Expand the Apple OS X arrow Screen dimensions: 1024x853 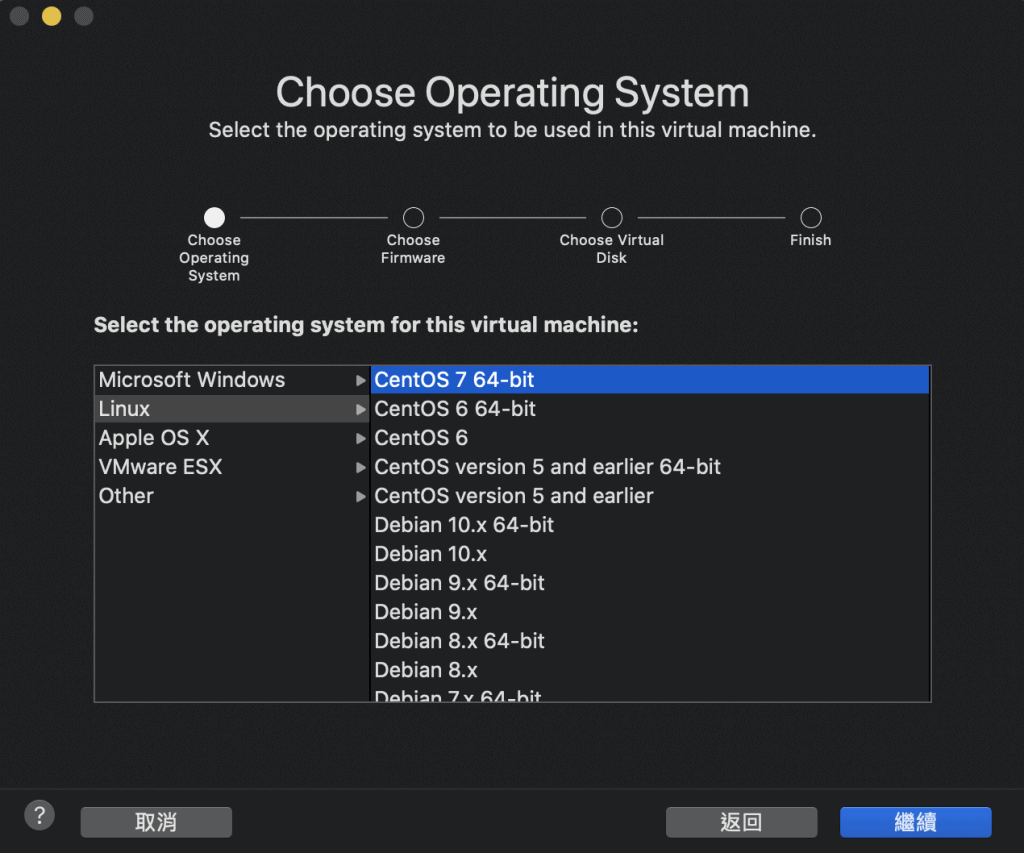pos(360,438)
